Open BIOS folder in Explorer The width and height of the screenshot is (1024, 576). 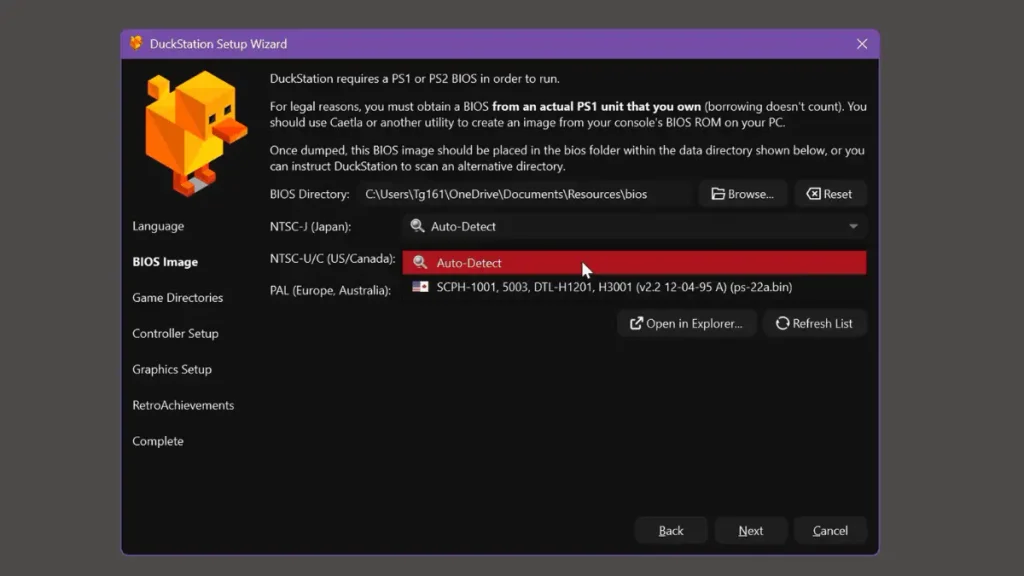(x=686, y=323)
